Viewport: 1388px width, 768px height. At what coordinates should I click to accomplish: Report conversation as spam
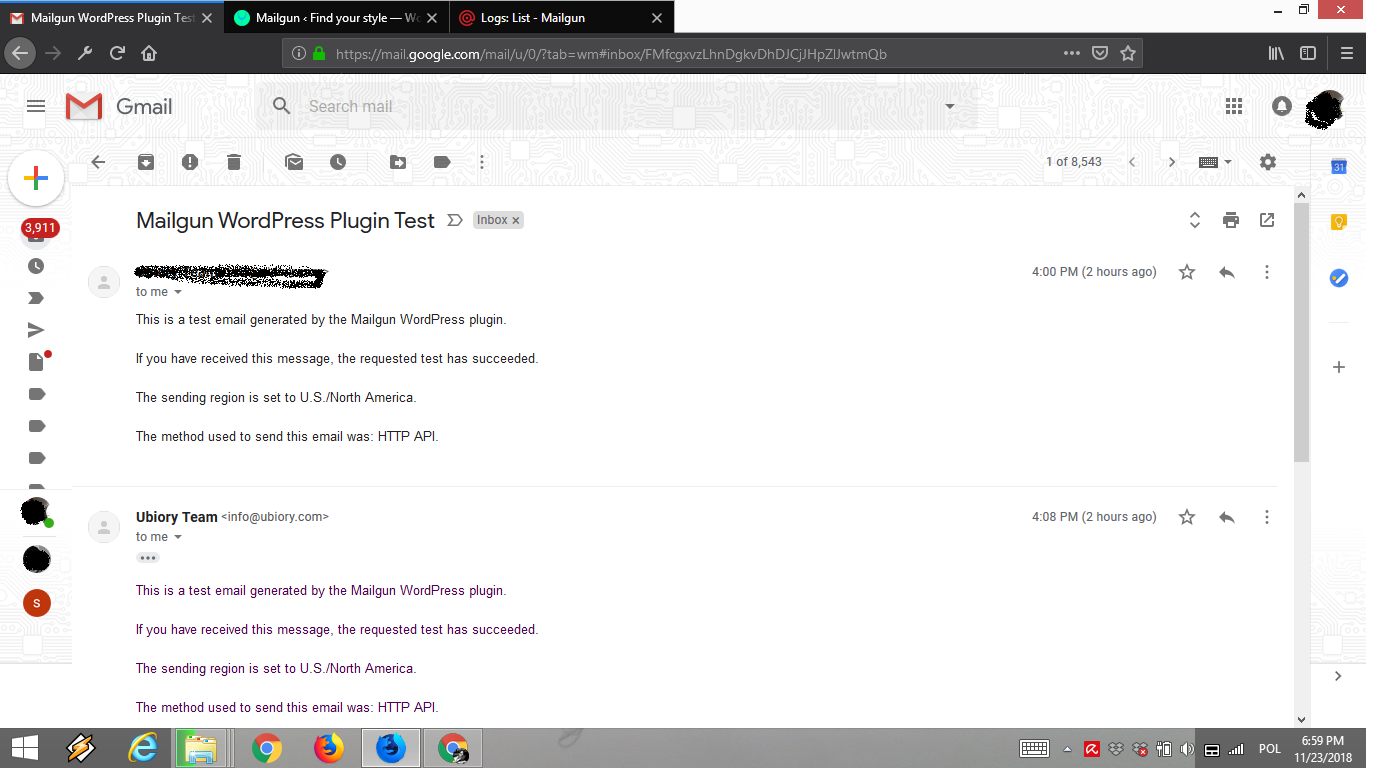190,162
